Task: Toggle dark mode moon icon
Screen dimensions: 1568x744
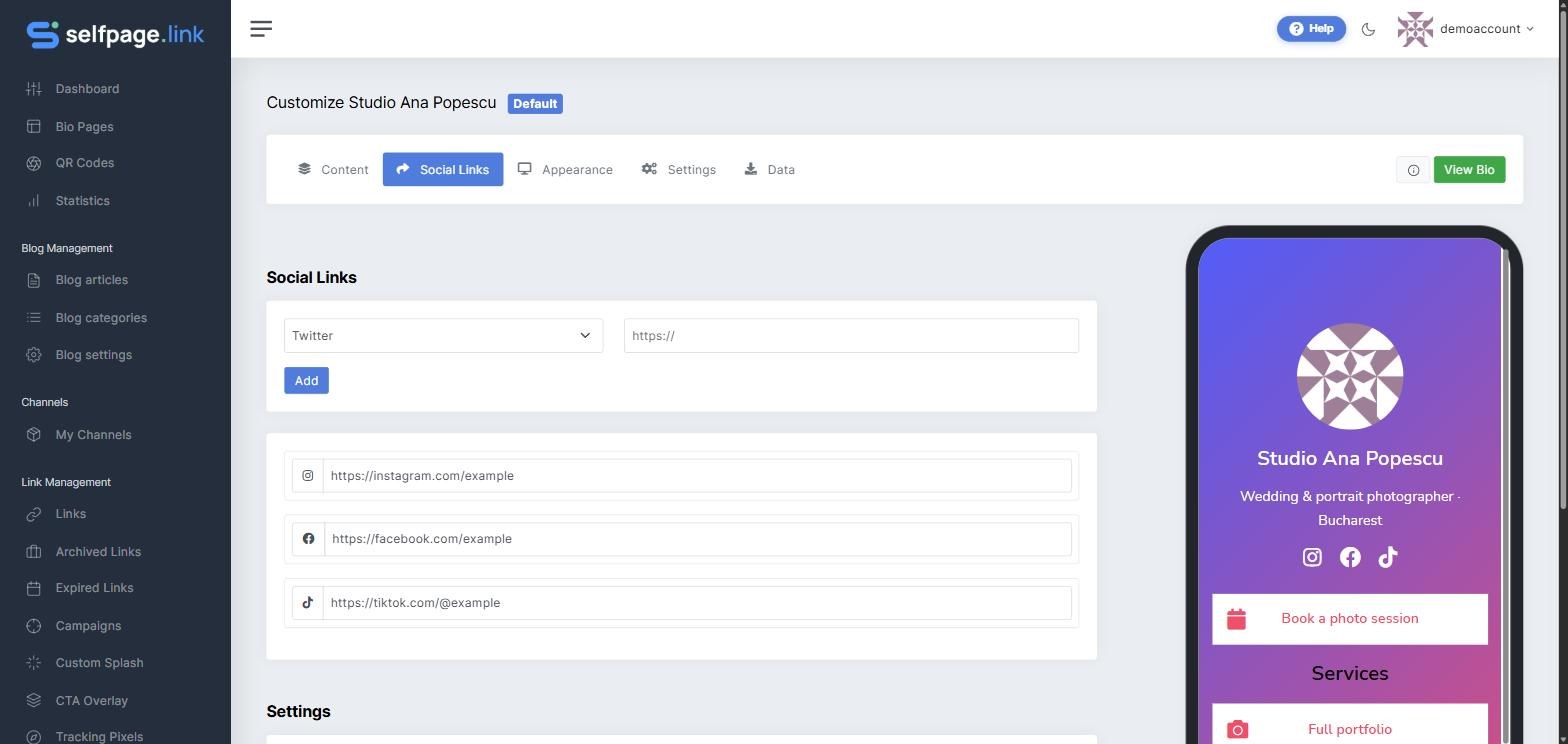Action: point(1368,29)
